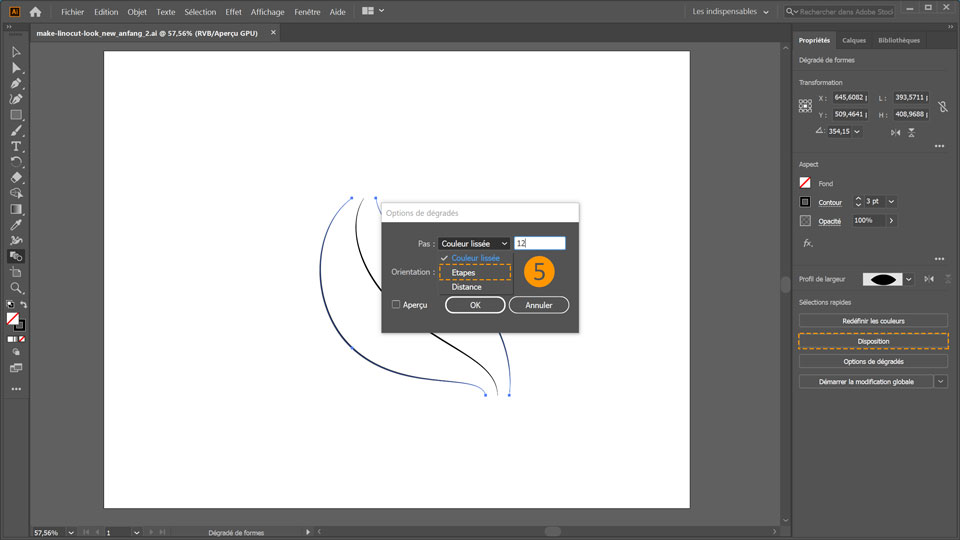Open Edit Toolbar three dots
The height and width of the screenshot is (540, 960).
tap(16, 389)
